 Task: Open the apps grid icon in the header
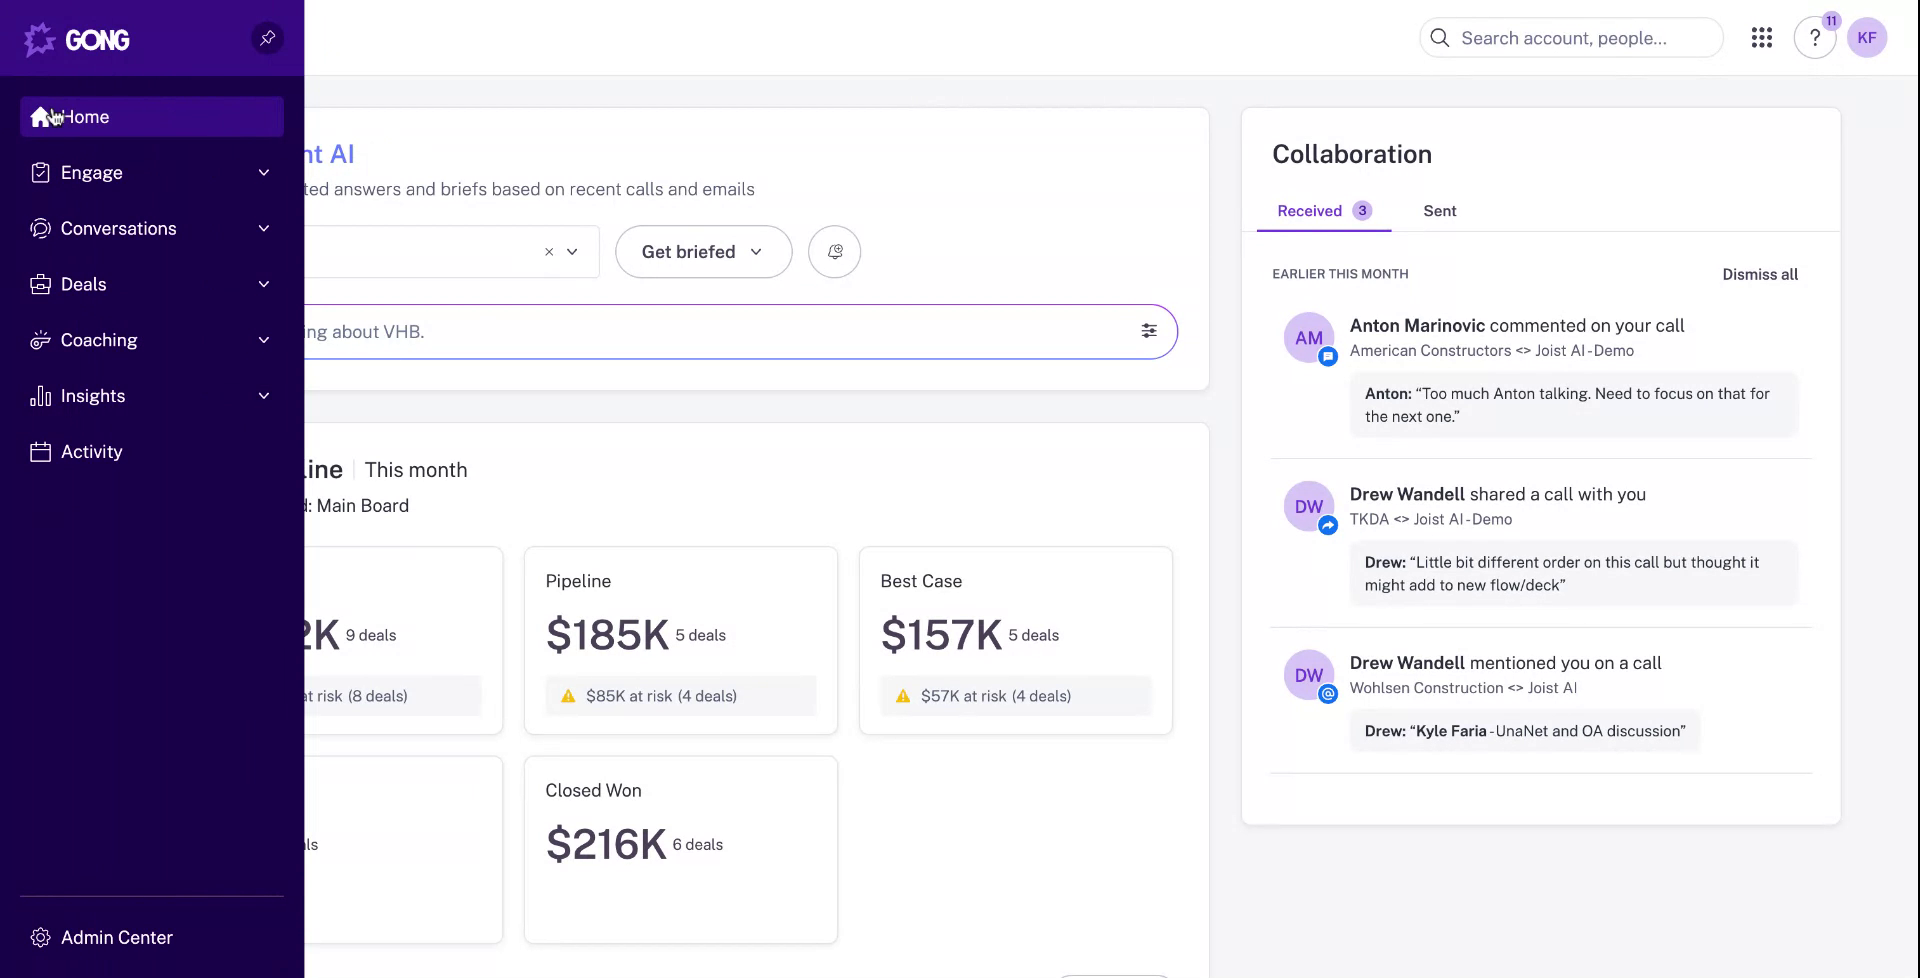click(x=1762, y=37)
